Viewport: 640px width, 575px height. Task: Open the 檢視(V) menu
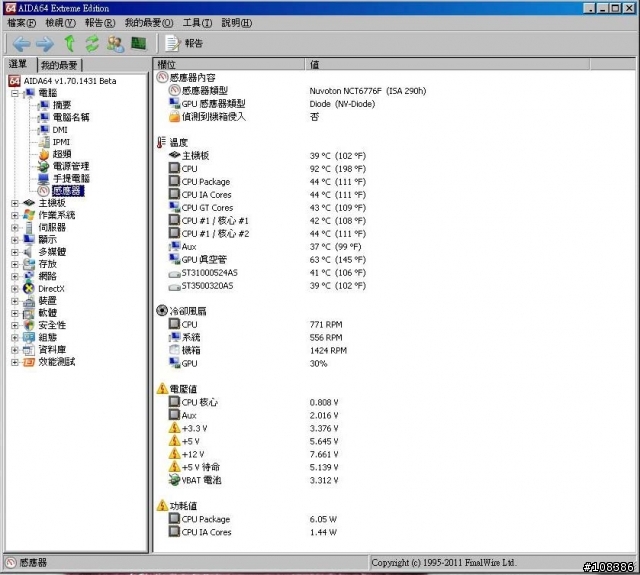click(60, 23)
